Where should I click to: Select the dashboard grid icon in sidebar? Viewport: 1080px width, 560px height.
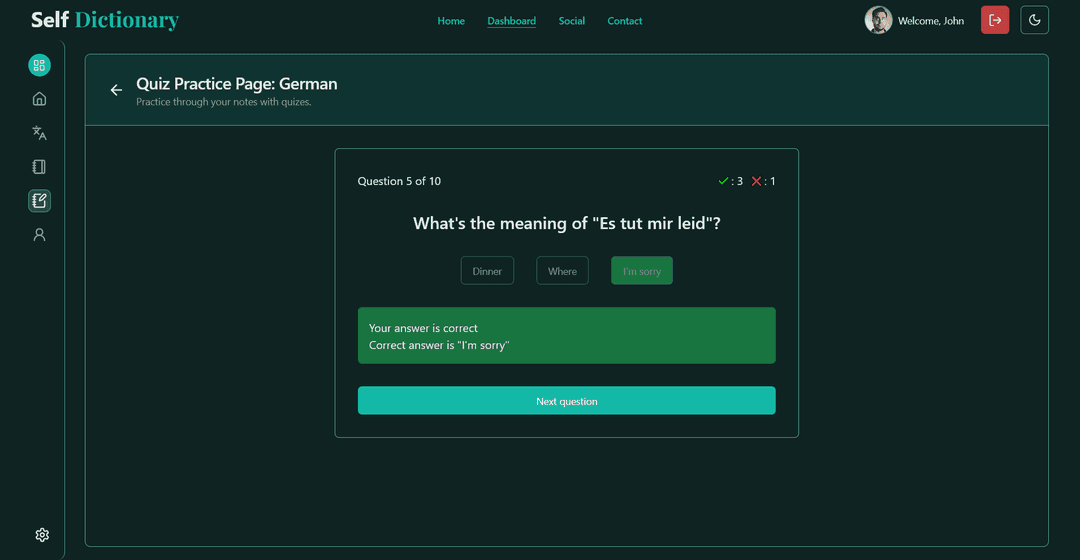click(39, 65)
